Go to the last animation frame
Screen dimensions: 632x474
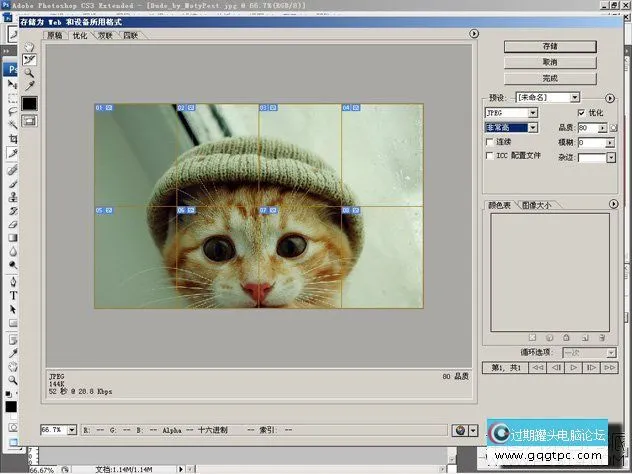(x=609, y=368)
